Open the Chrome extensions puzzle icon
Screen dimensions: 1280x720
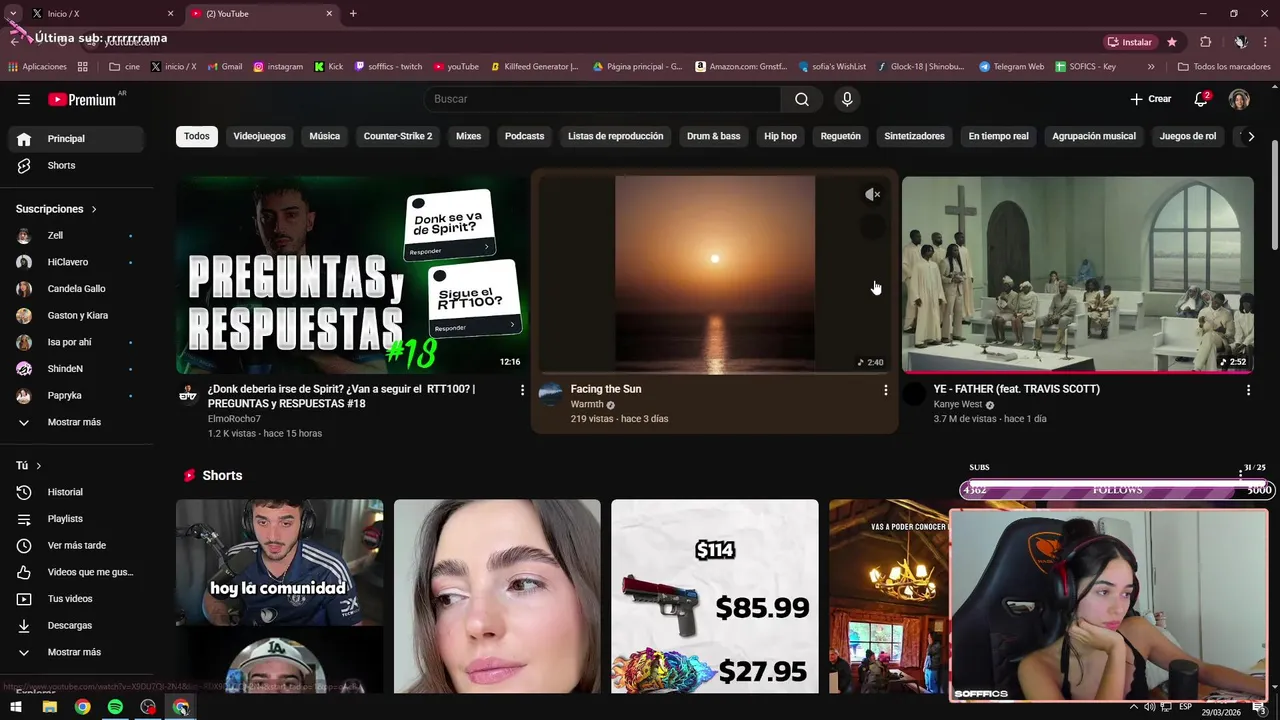coord(1205,42)
